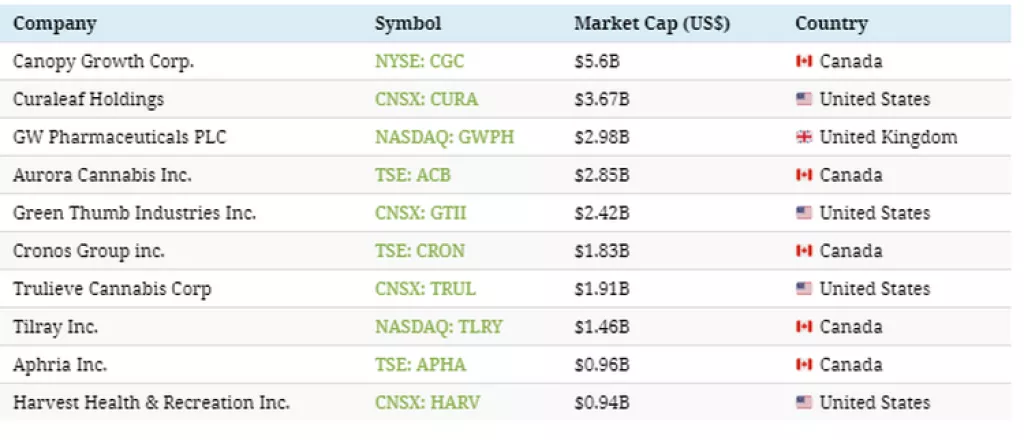Image resolution: width=1024 pixels, height=440 pixels.
Task: Click the Canada flag in Canopy Growth row
Action: 802,61
